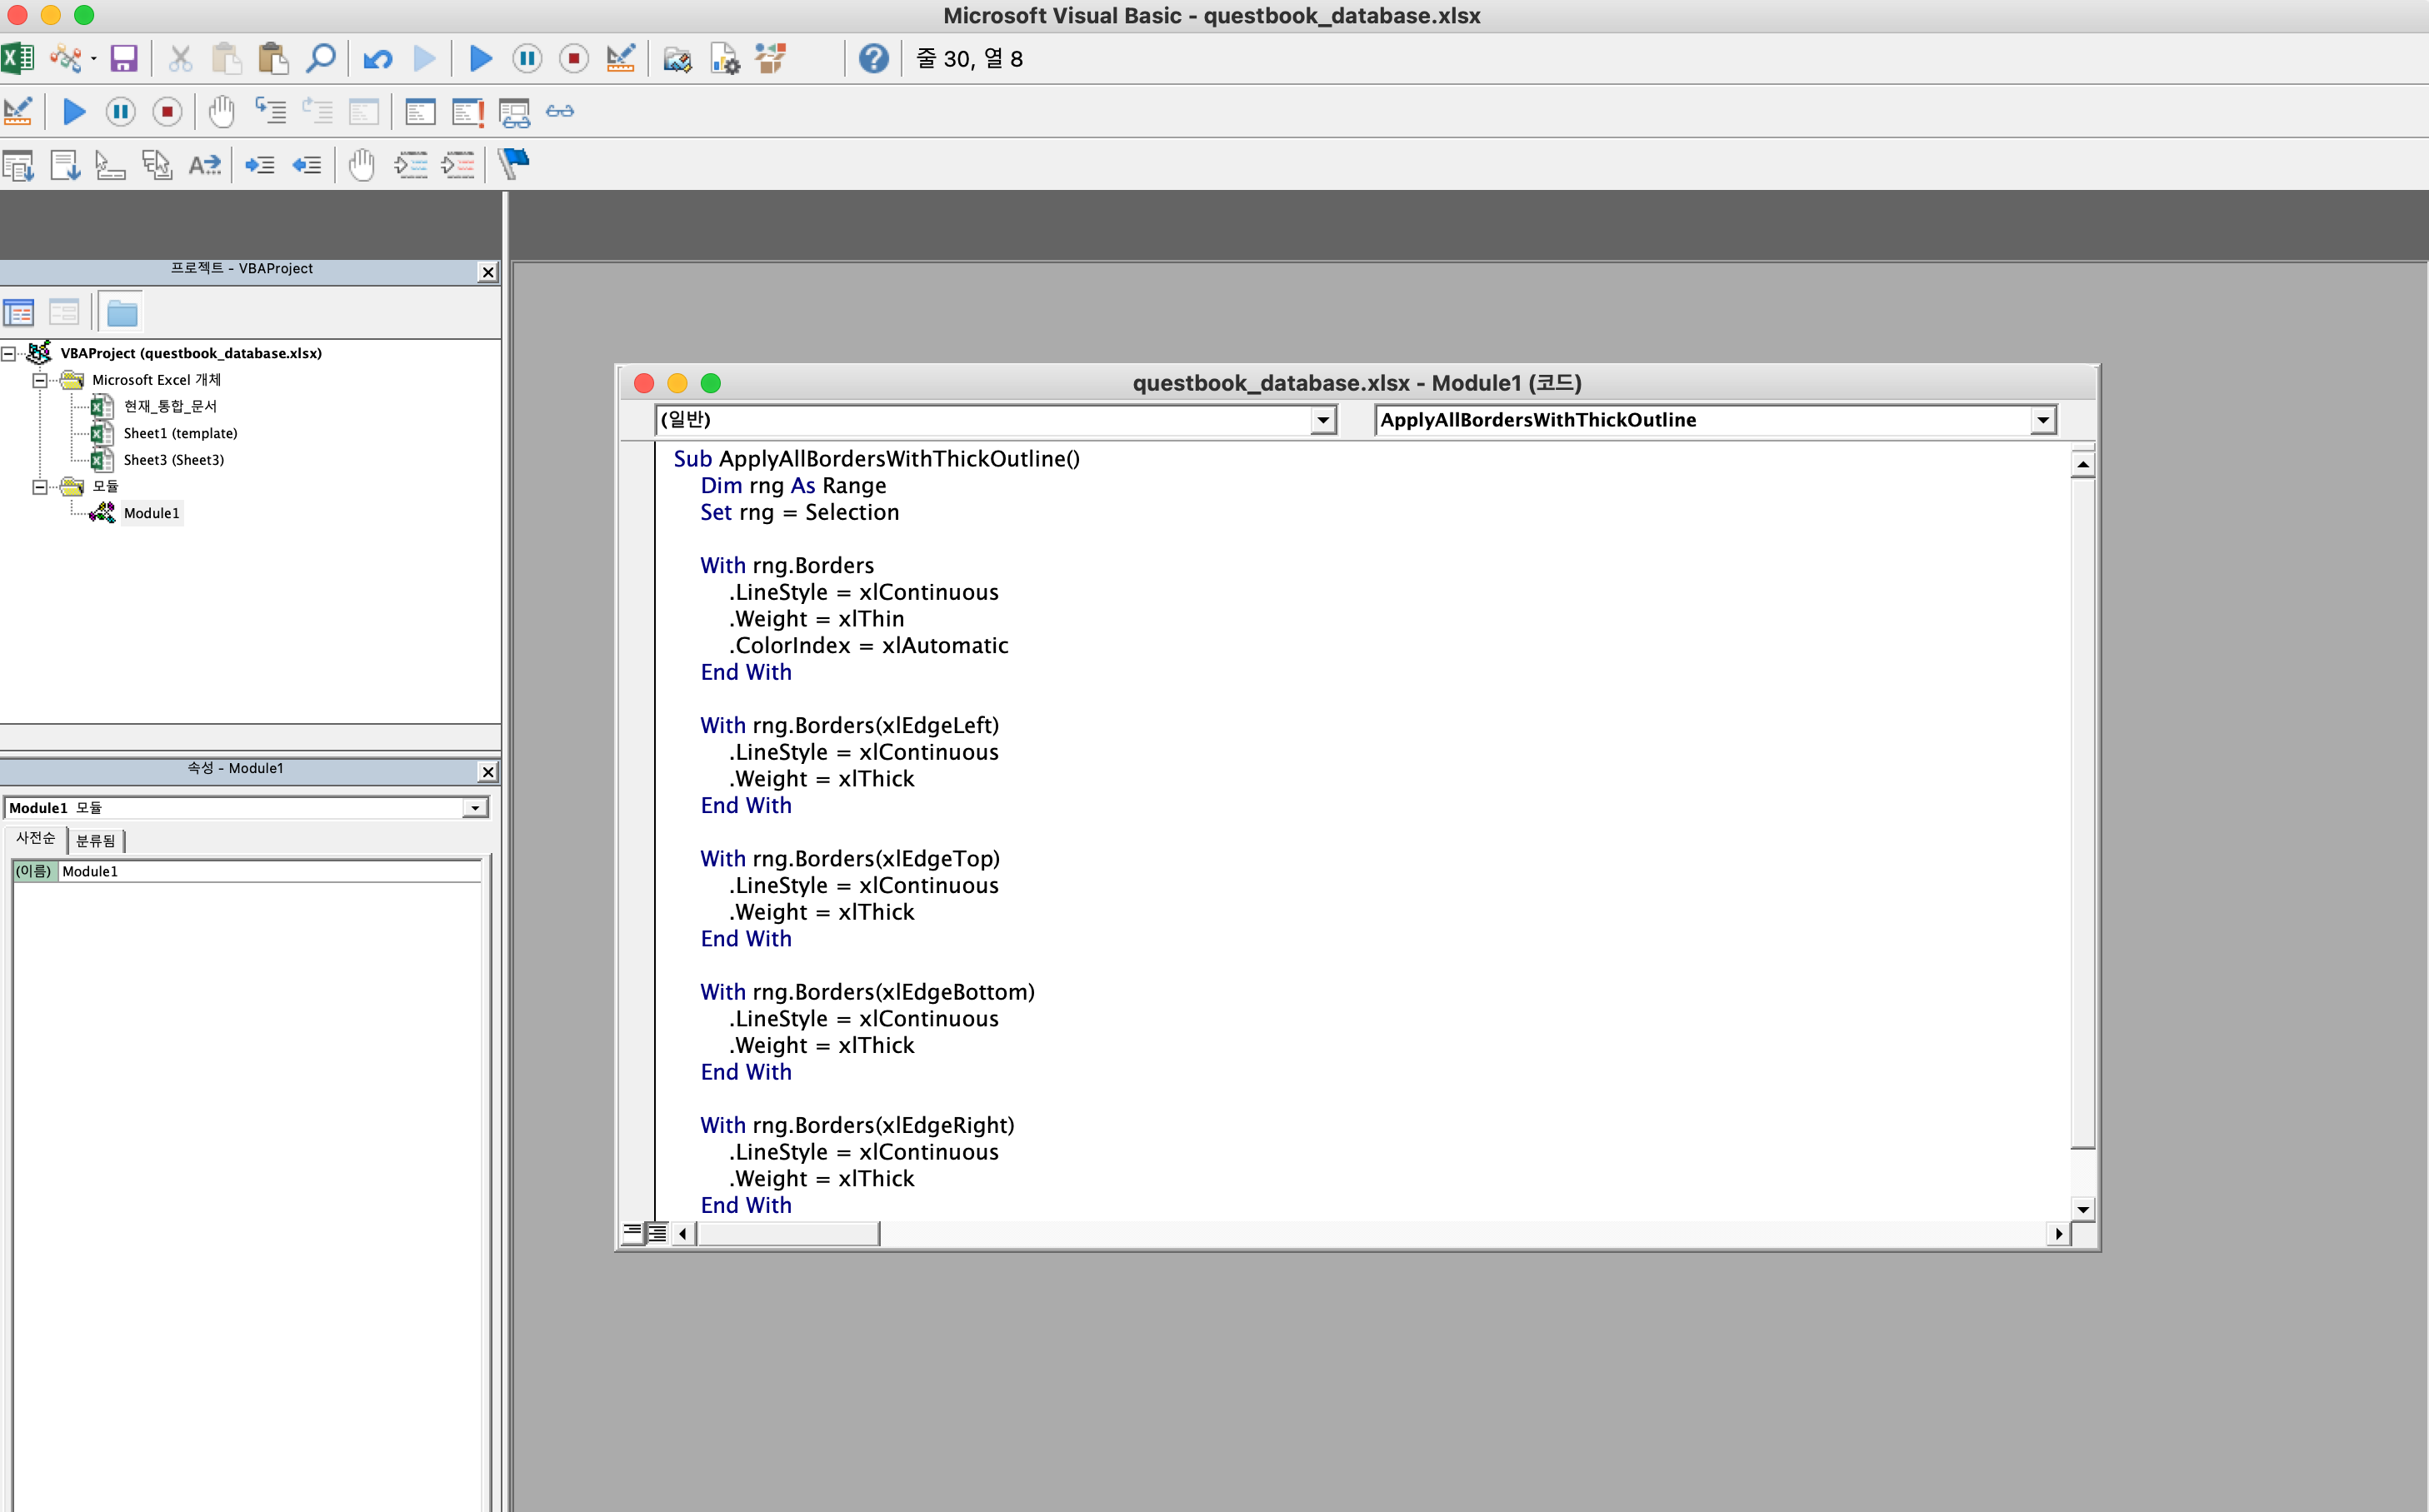Switch to the 사전순 properties tab
The height and width of the screenshot is (1512, 2429).
click(35, 838)
